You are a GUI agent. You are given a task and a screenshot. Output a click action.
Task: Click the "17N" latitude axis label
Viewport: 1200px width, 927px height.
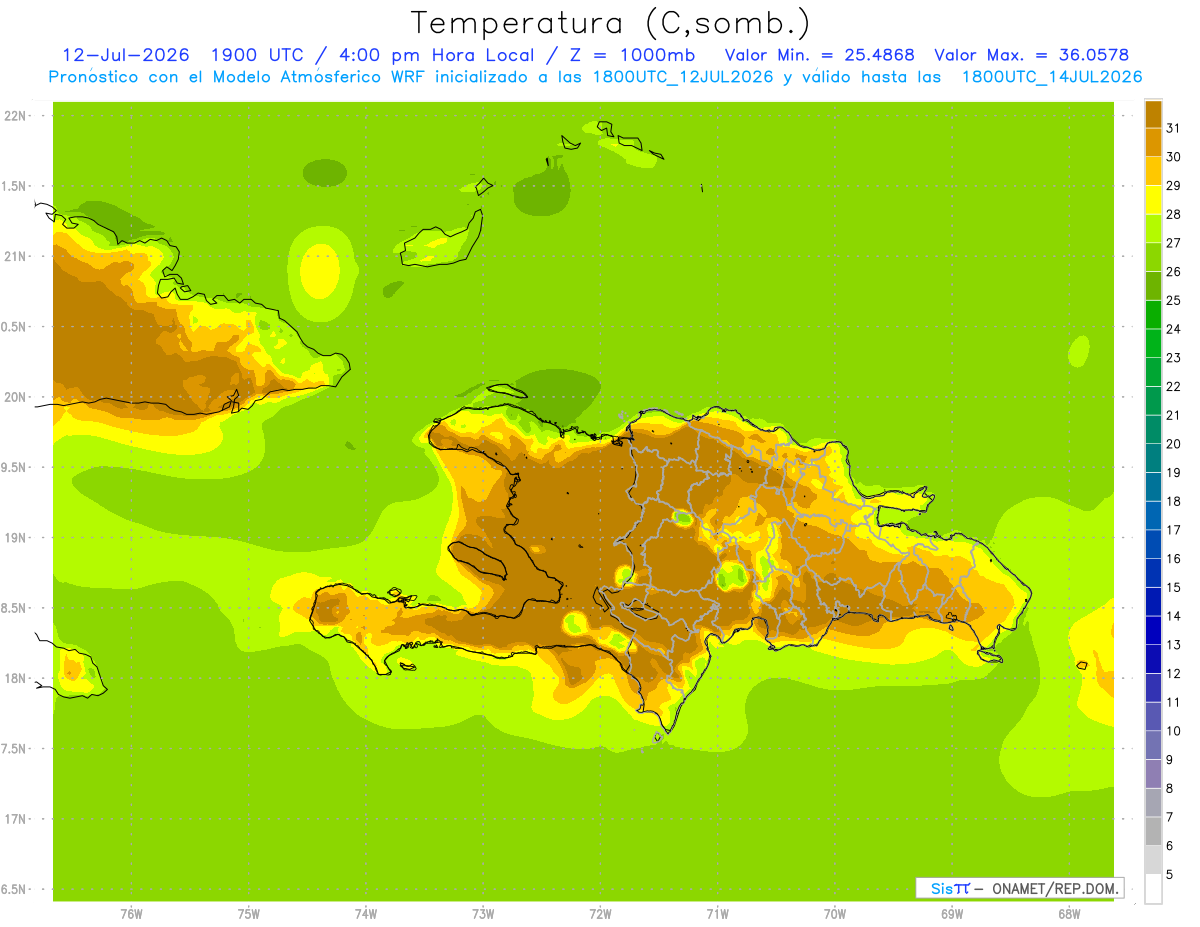14,819
